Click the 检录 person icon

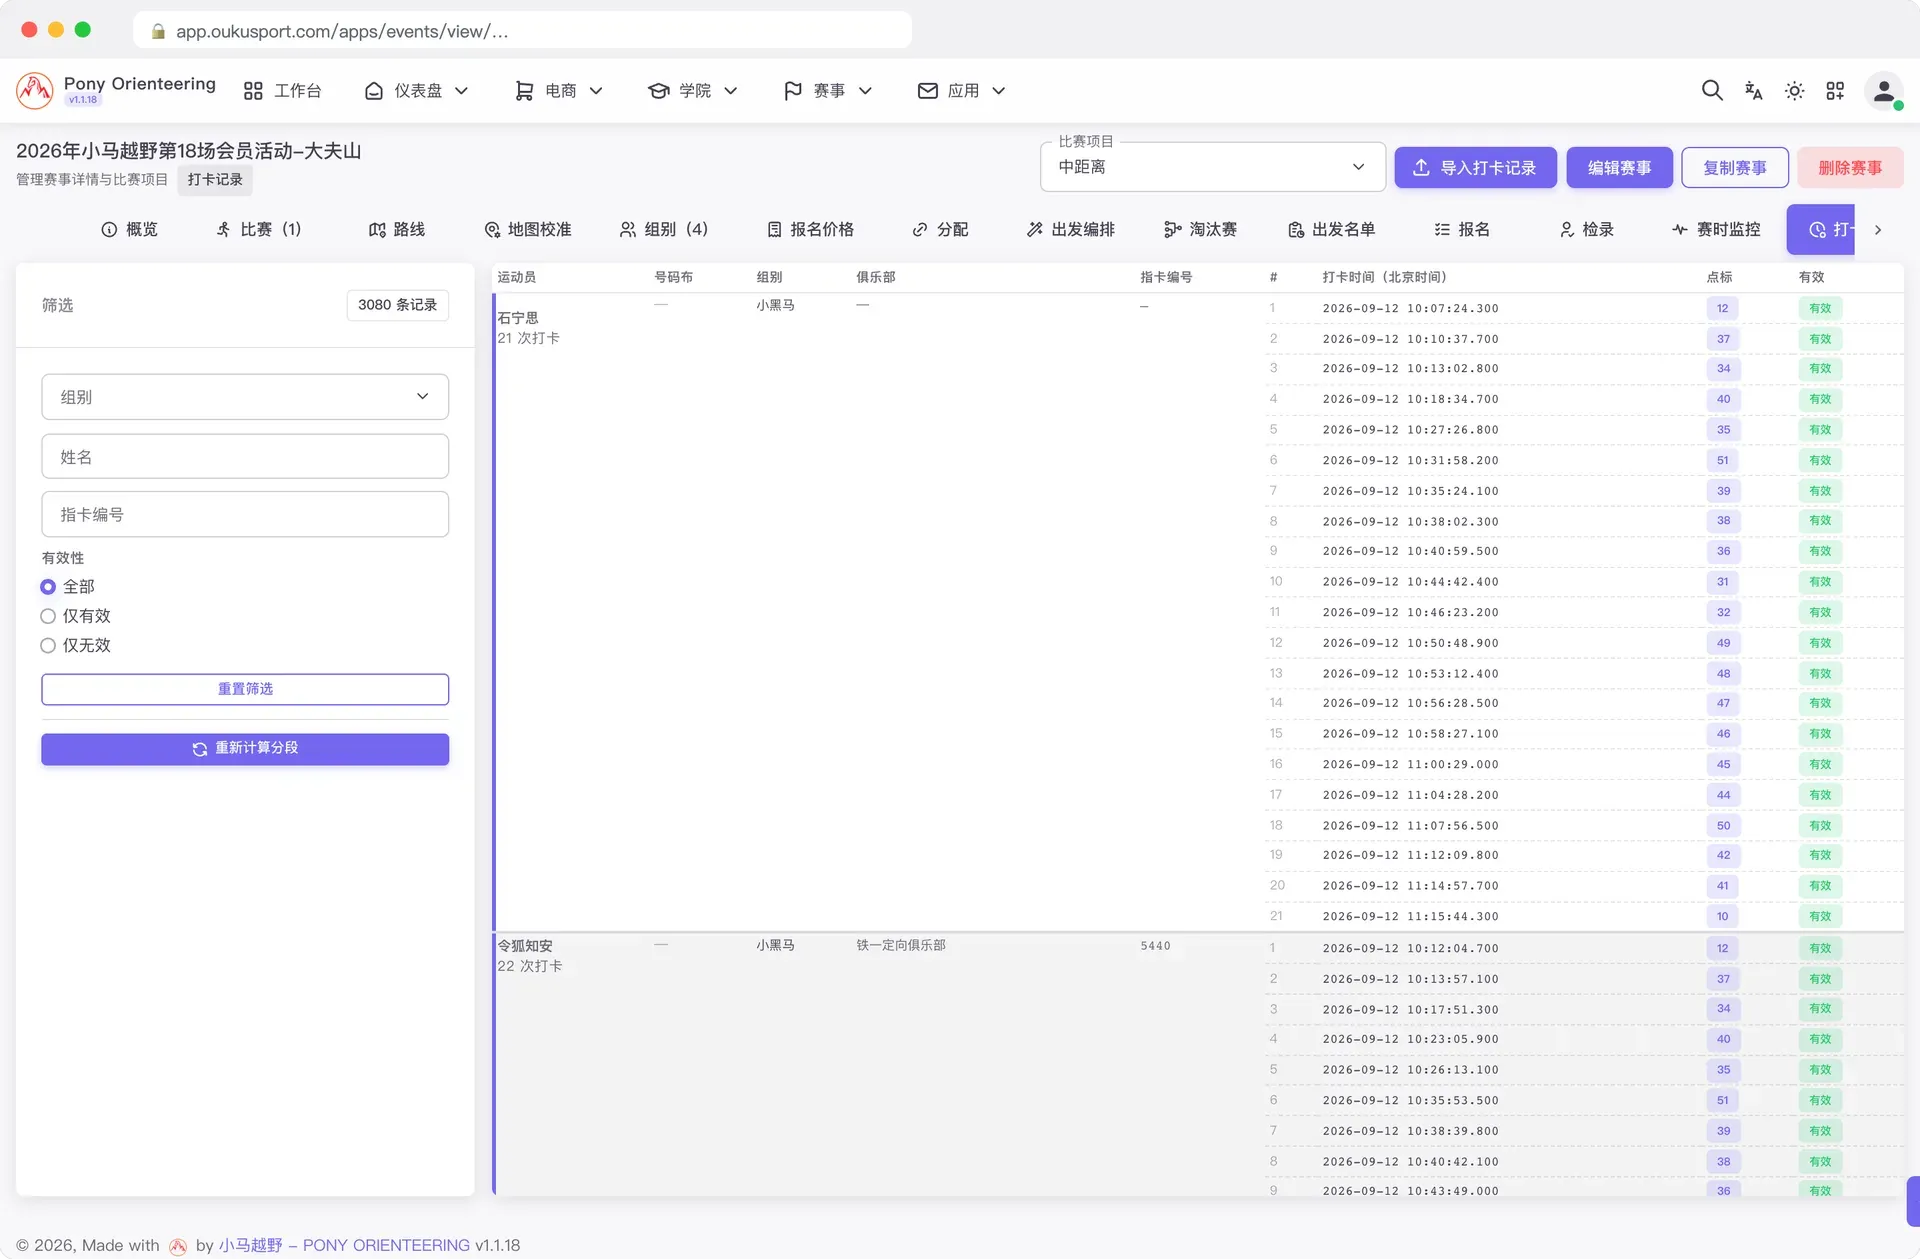pos(1567,230)
